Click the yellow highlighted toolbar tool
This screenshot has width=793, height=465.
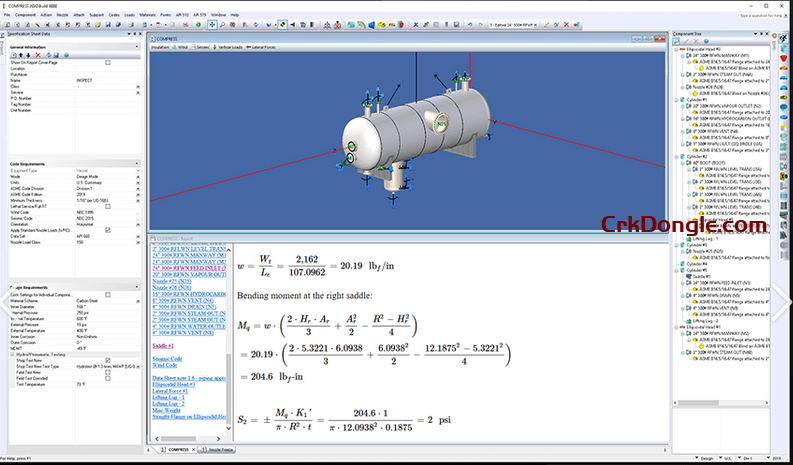point(283,24)
